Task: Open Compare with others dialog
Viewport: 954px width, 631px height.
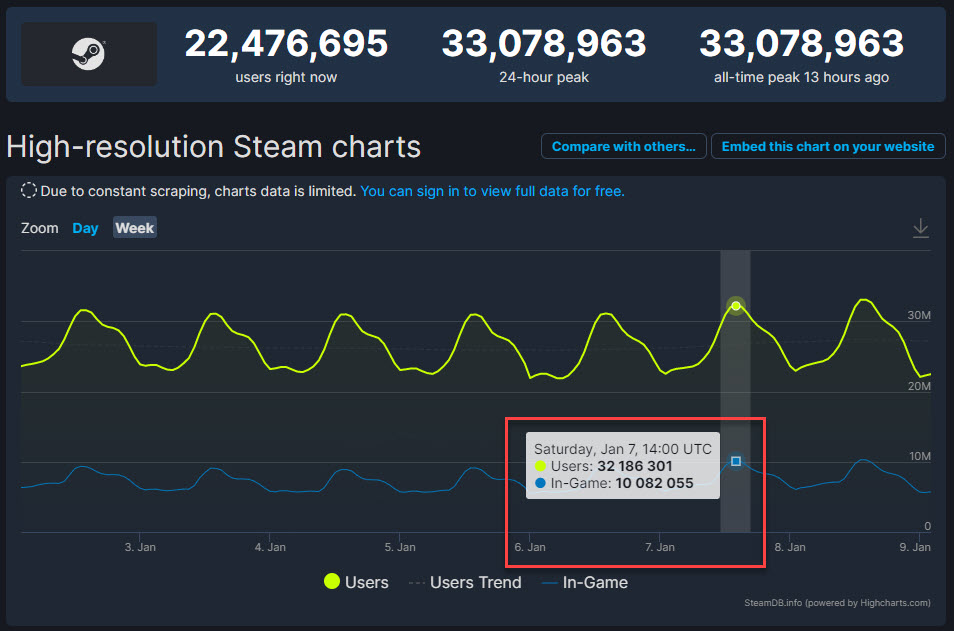Action: [624, 146]
